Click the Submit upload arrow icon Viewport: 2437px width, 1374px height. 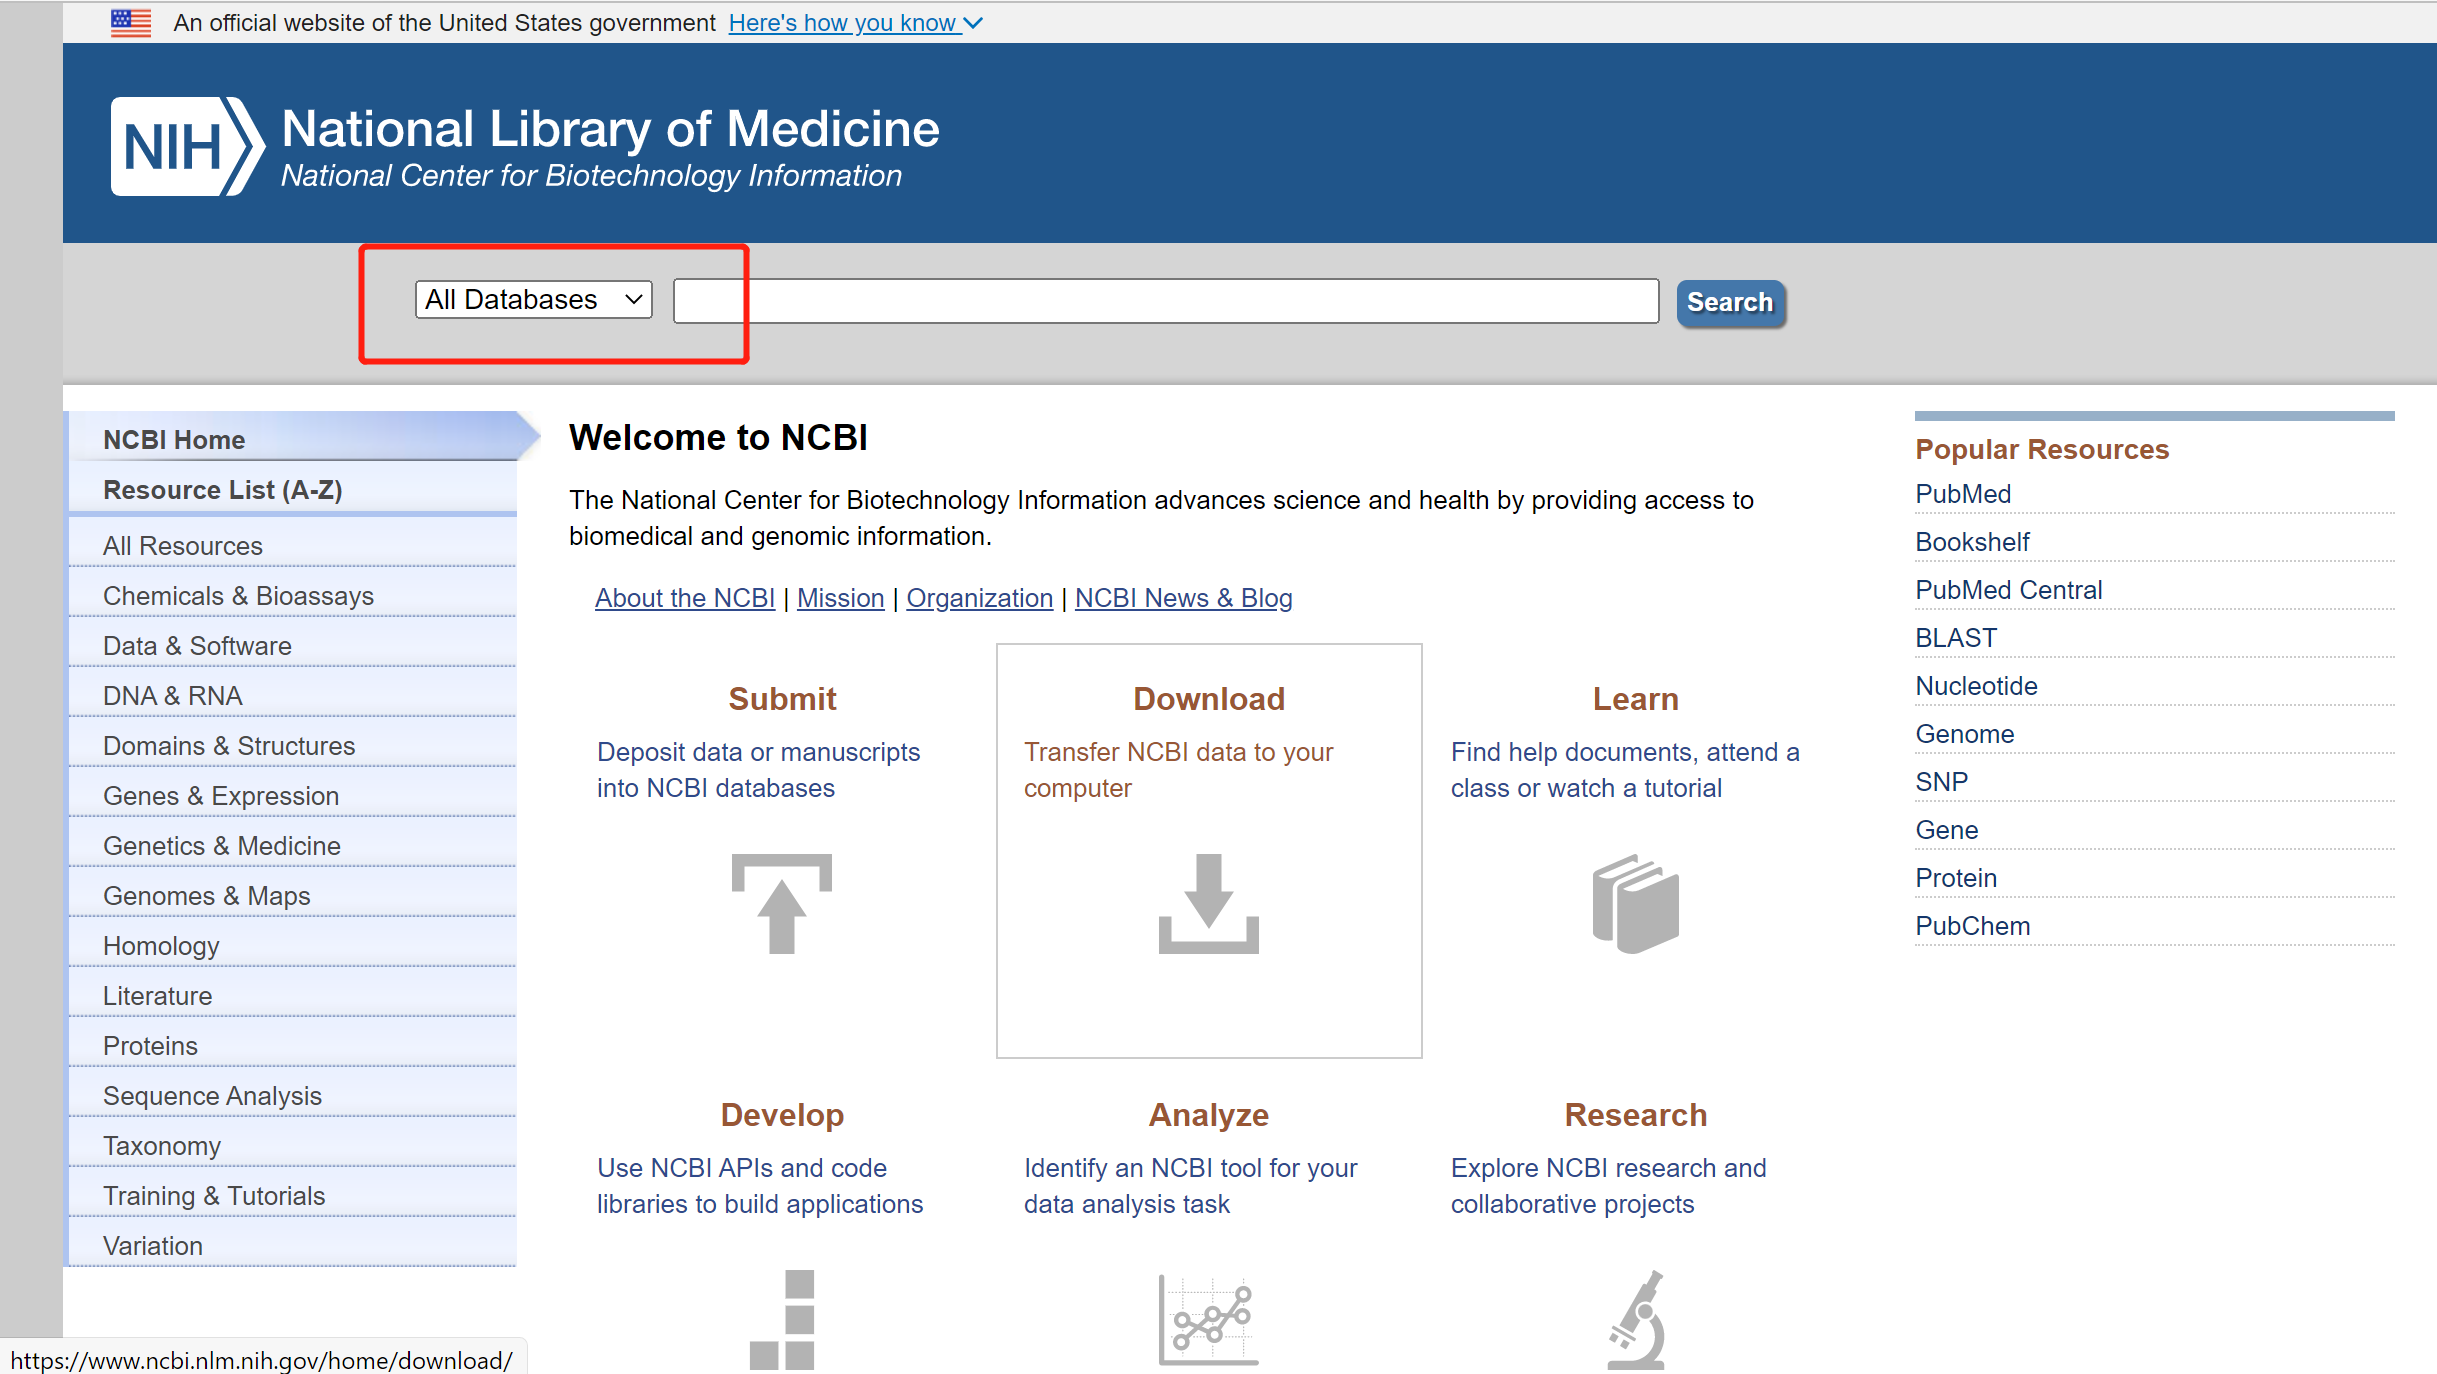coord(782,903)
